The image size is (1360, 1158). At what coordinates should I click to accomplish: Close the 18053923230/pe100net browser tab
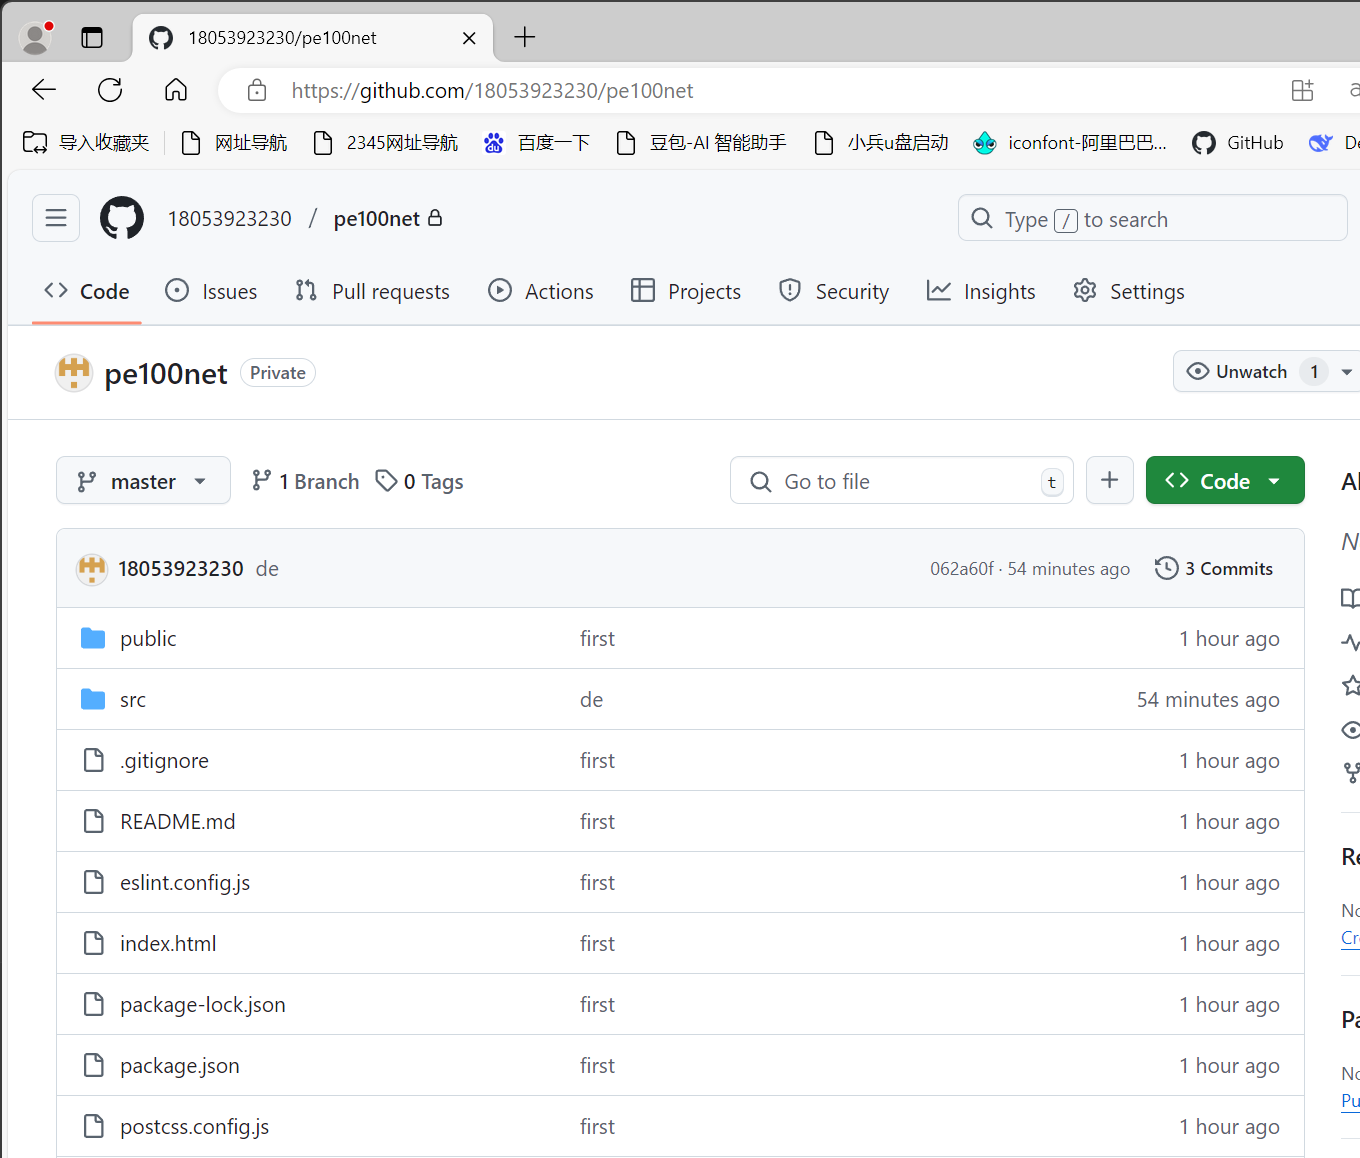click(469, 38)
